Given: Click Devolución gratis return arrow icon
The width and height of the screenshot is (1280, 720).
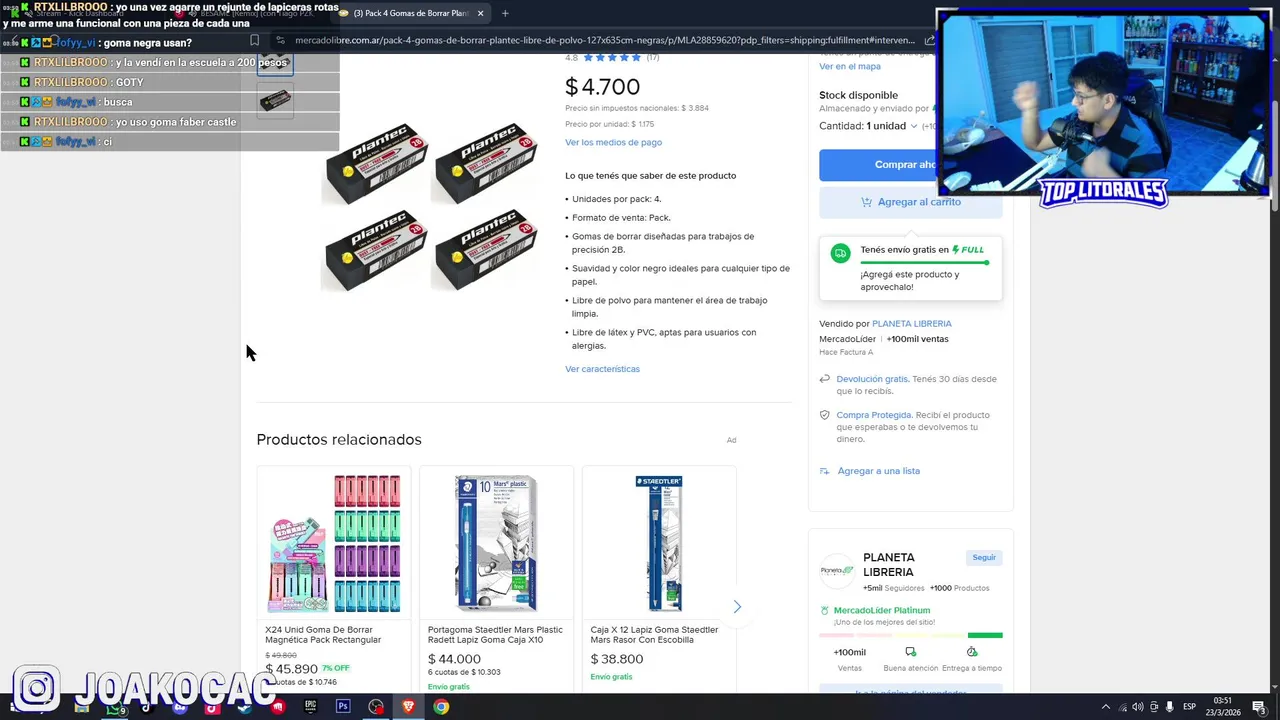Looking at the screenshot, I should pos(825,379).
